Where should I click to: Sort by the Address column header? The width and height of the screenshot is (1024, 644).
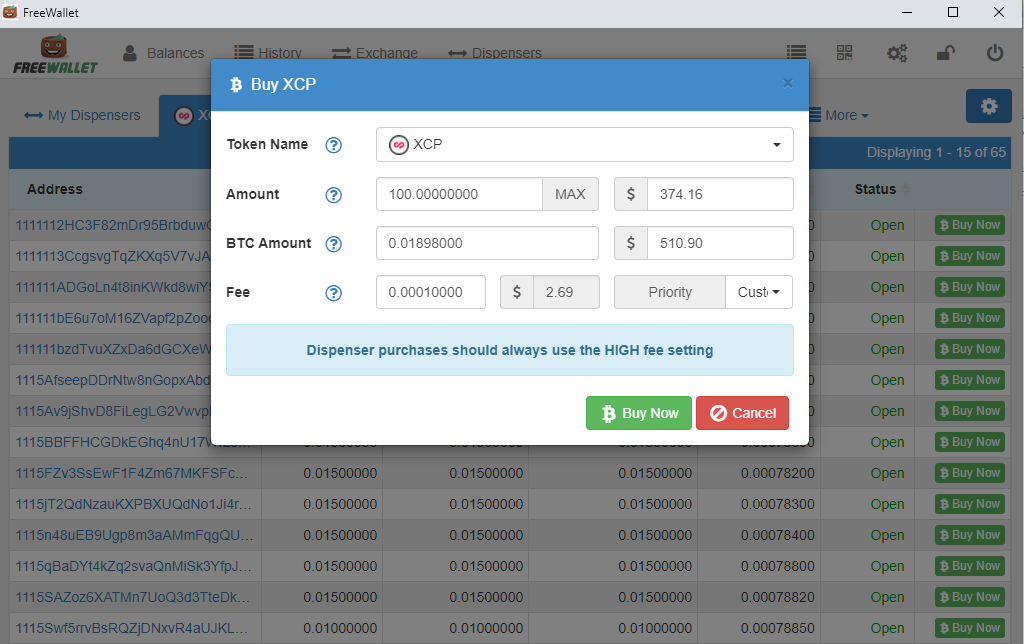point(55,189)
